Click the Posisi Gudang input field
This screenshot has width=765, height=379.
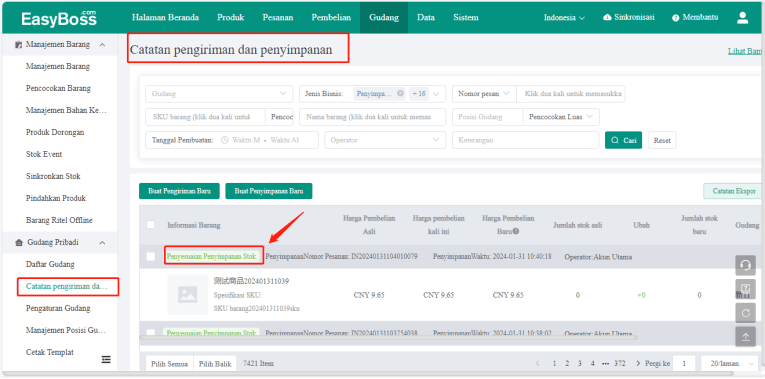click(487, 117)
